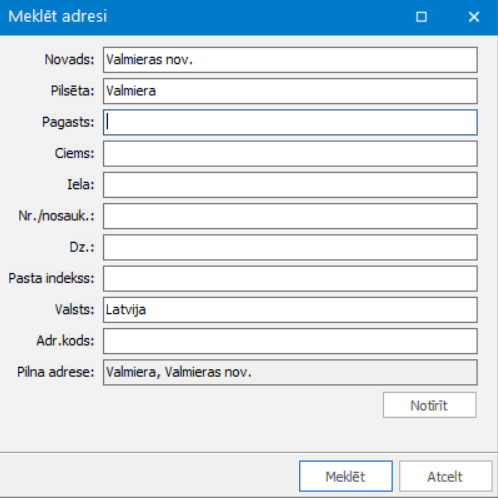The height and width of the screenshot is (498, 498).
Task: Click the Valsts field with Latvija
Action: coord(290,310)
